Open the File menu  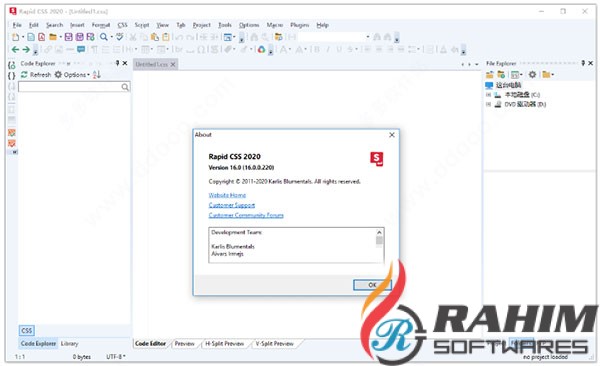pyautogui.click(x=17, y=25)
